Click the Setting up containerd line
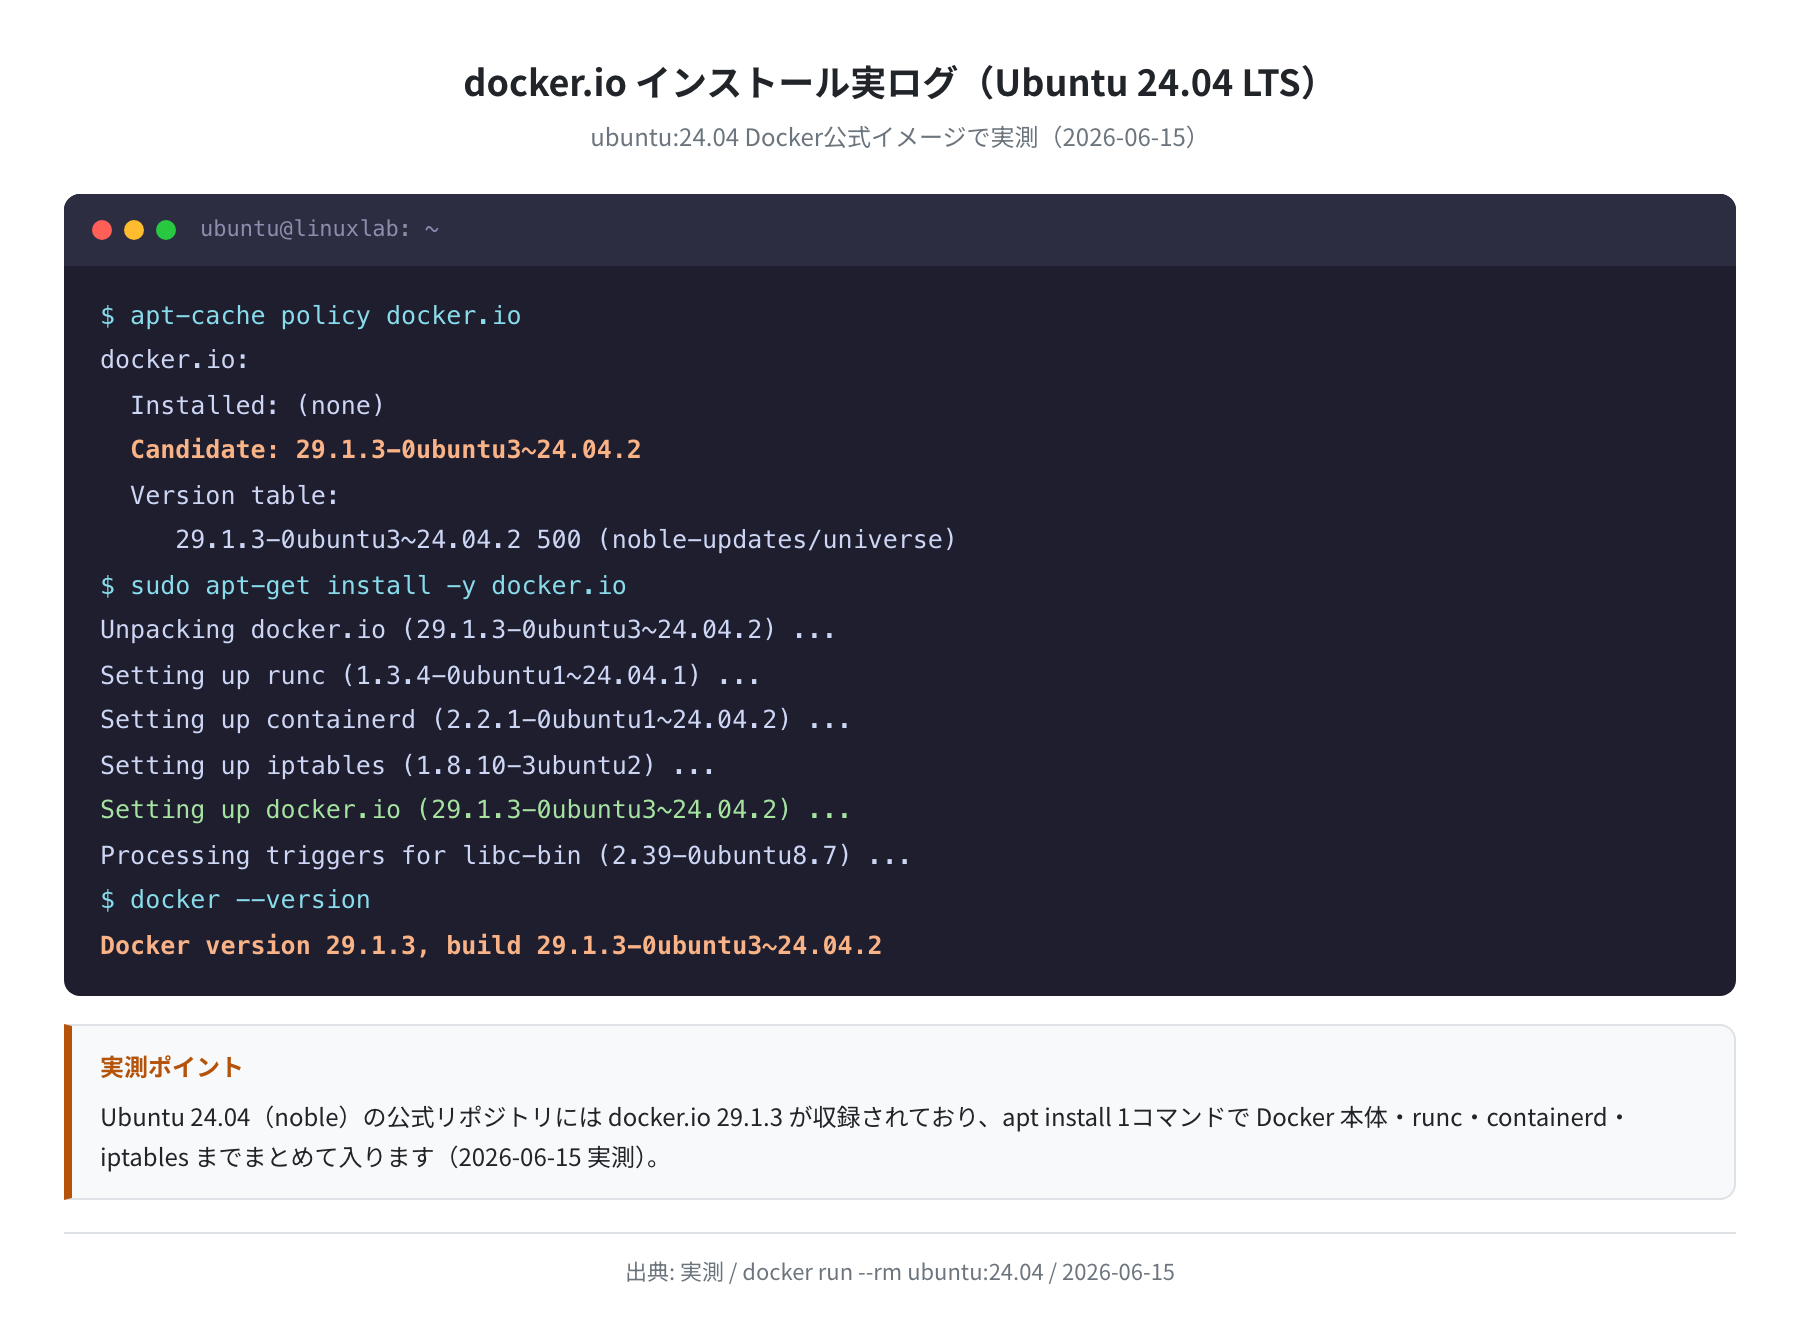This screenshot has width=1800, height=1326. (475, 720)
